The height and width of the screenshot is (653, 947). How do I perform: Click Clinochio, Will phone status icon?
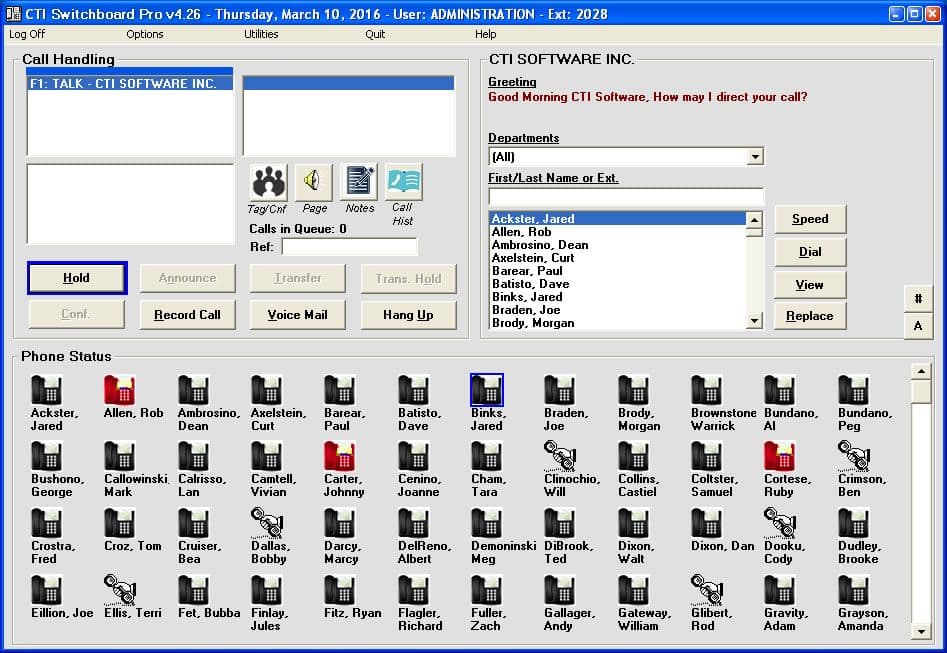click(559, 456)
